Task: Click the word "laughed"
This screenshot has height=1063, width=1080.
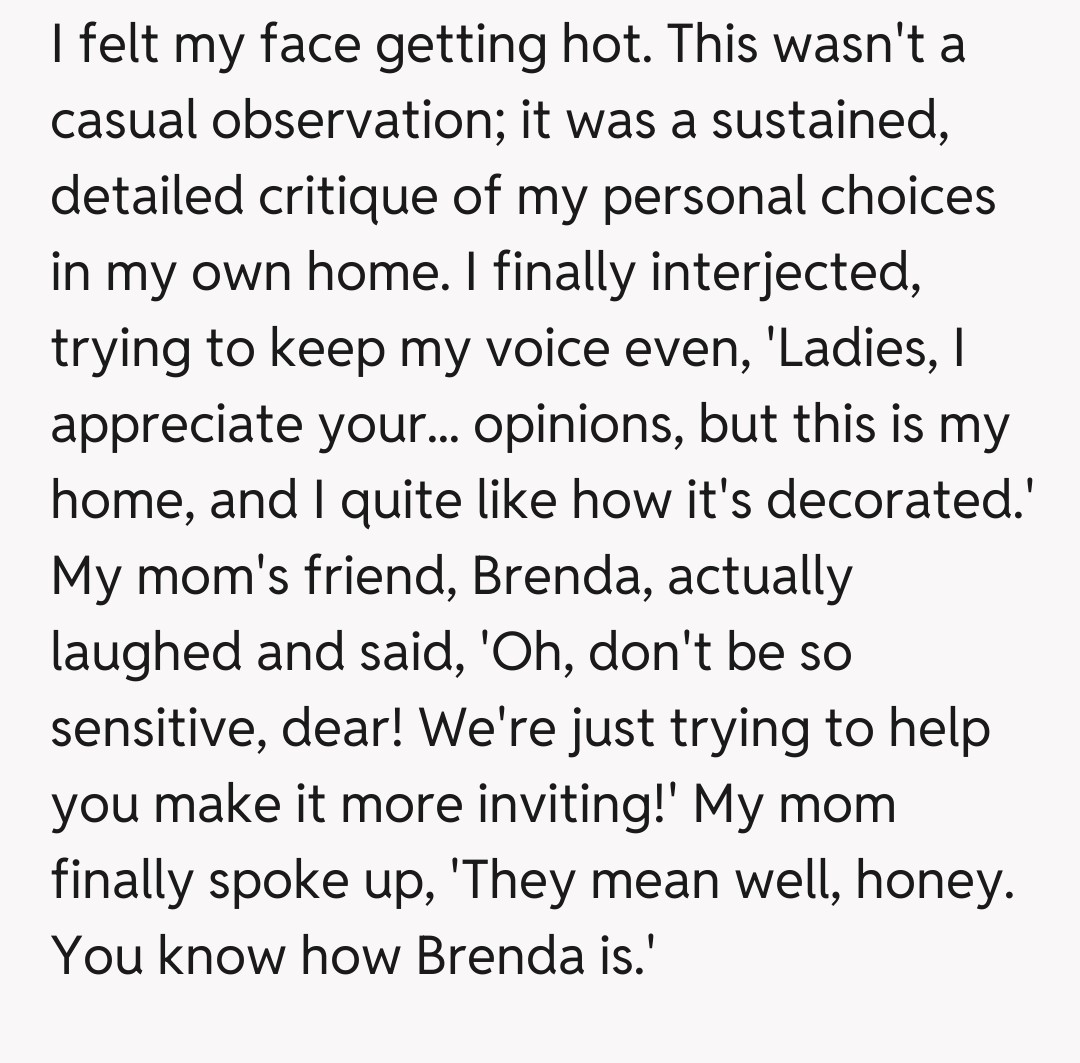Action: pos(146,652)
